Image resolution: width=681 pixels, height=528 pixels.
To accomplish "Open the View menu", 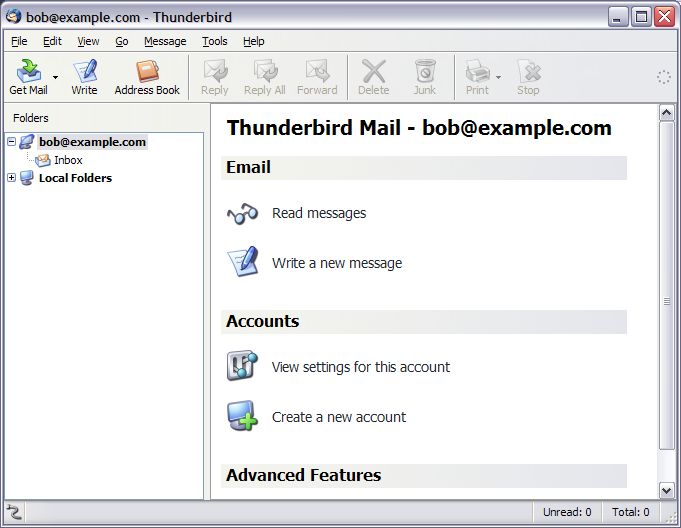I will pos(88,41).
